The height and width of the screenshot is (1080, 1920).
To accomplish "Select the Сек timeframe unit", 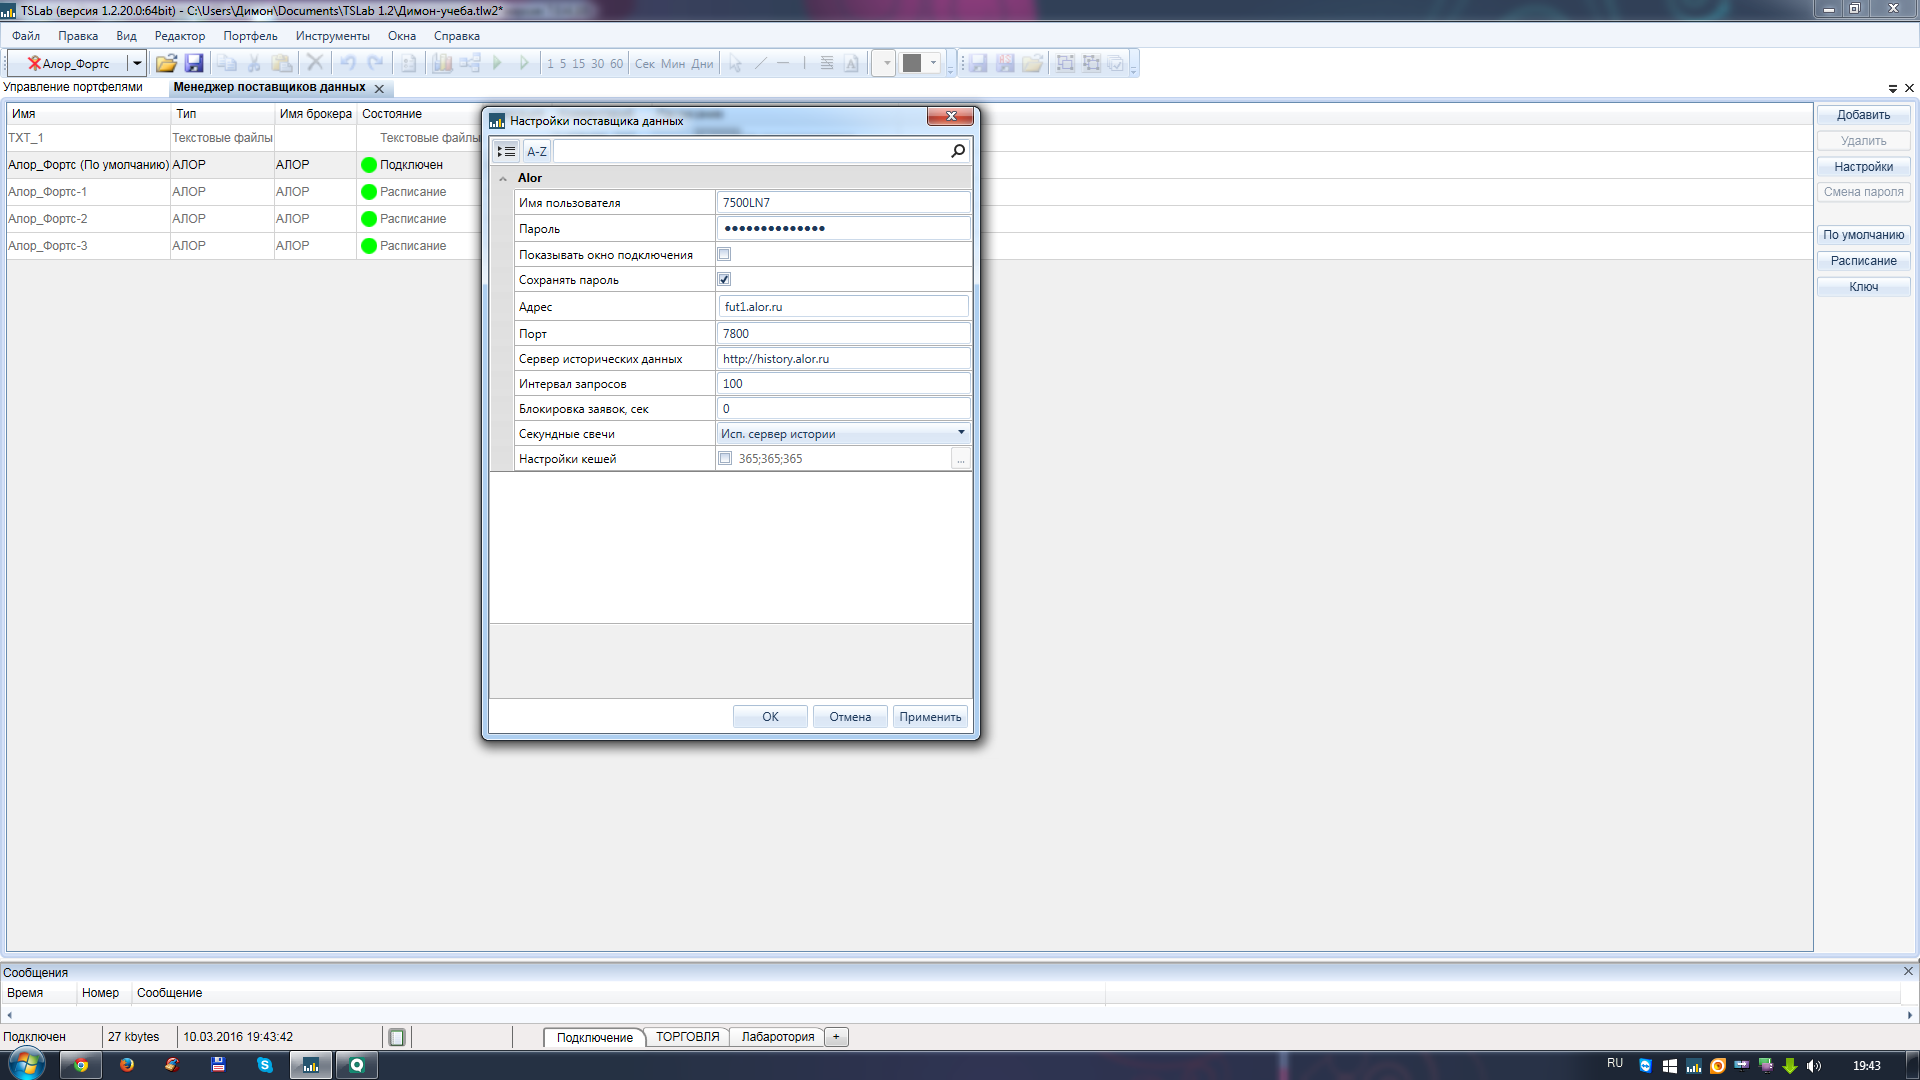I will click(x=645, y=64).
